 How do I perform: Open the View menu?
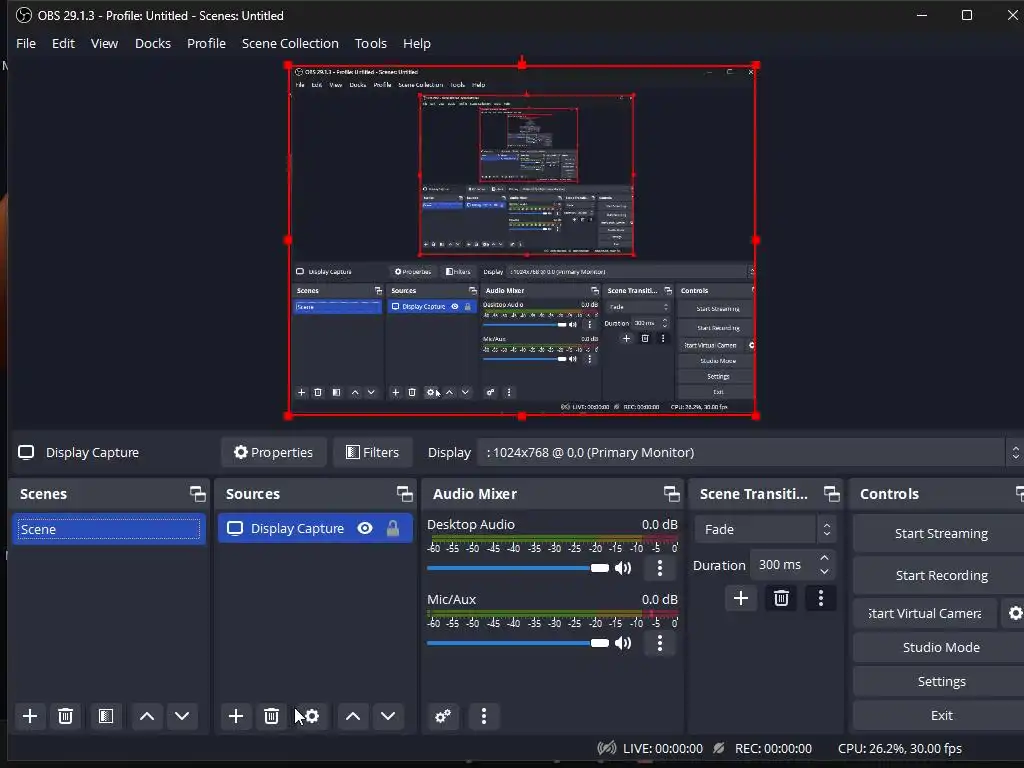pos(104,44)
